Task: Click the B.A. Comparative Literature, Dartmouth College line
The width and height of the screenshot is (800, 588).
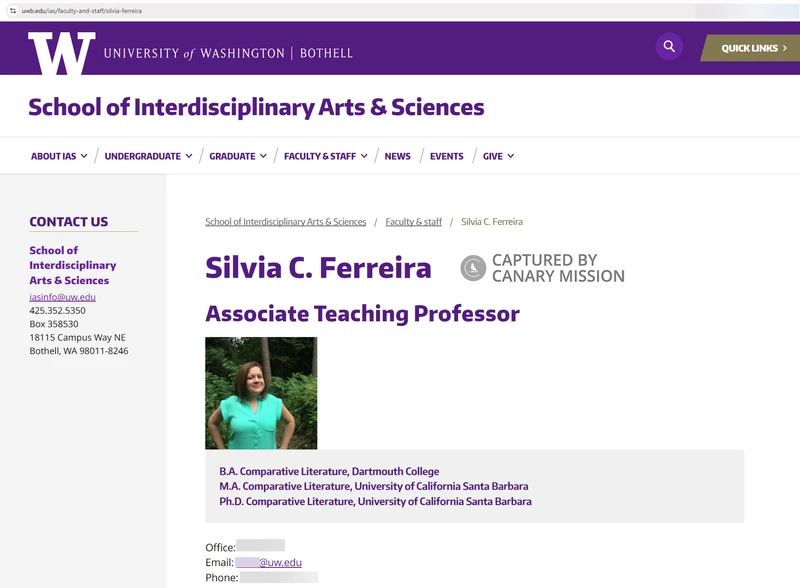Action: pos(329,471)
